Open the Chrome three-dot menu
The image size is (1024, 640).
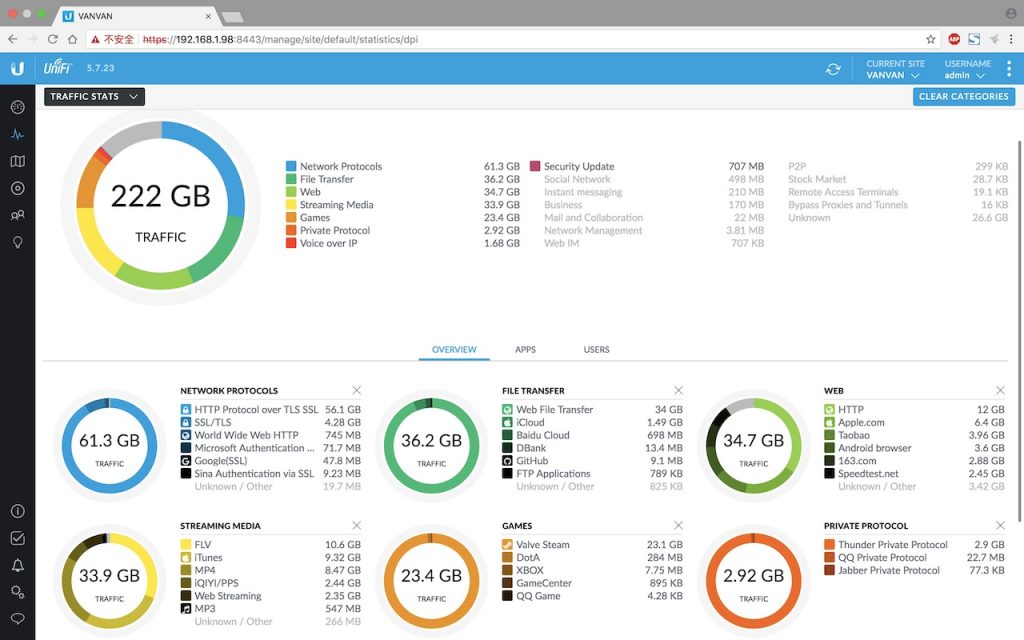tap(1011, 39)
